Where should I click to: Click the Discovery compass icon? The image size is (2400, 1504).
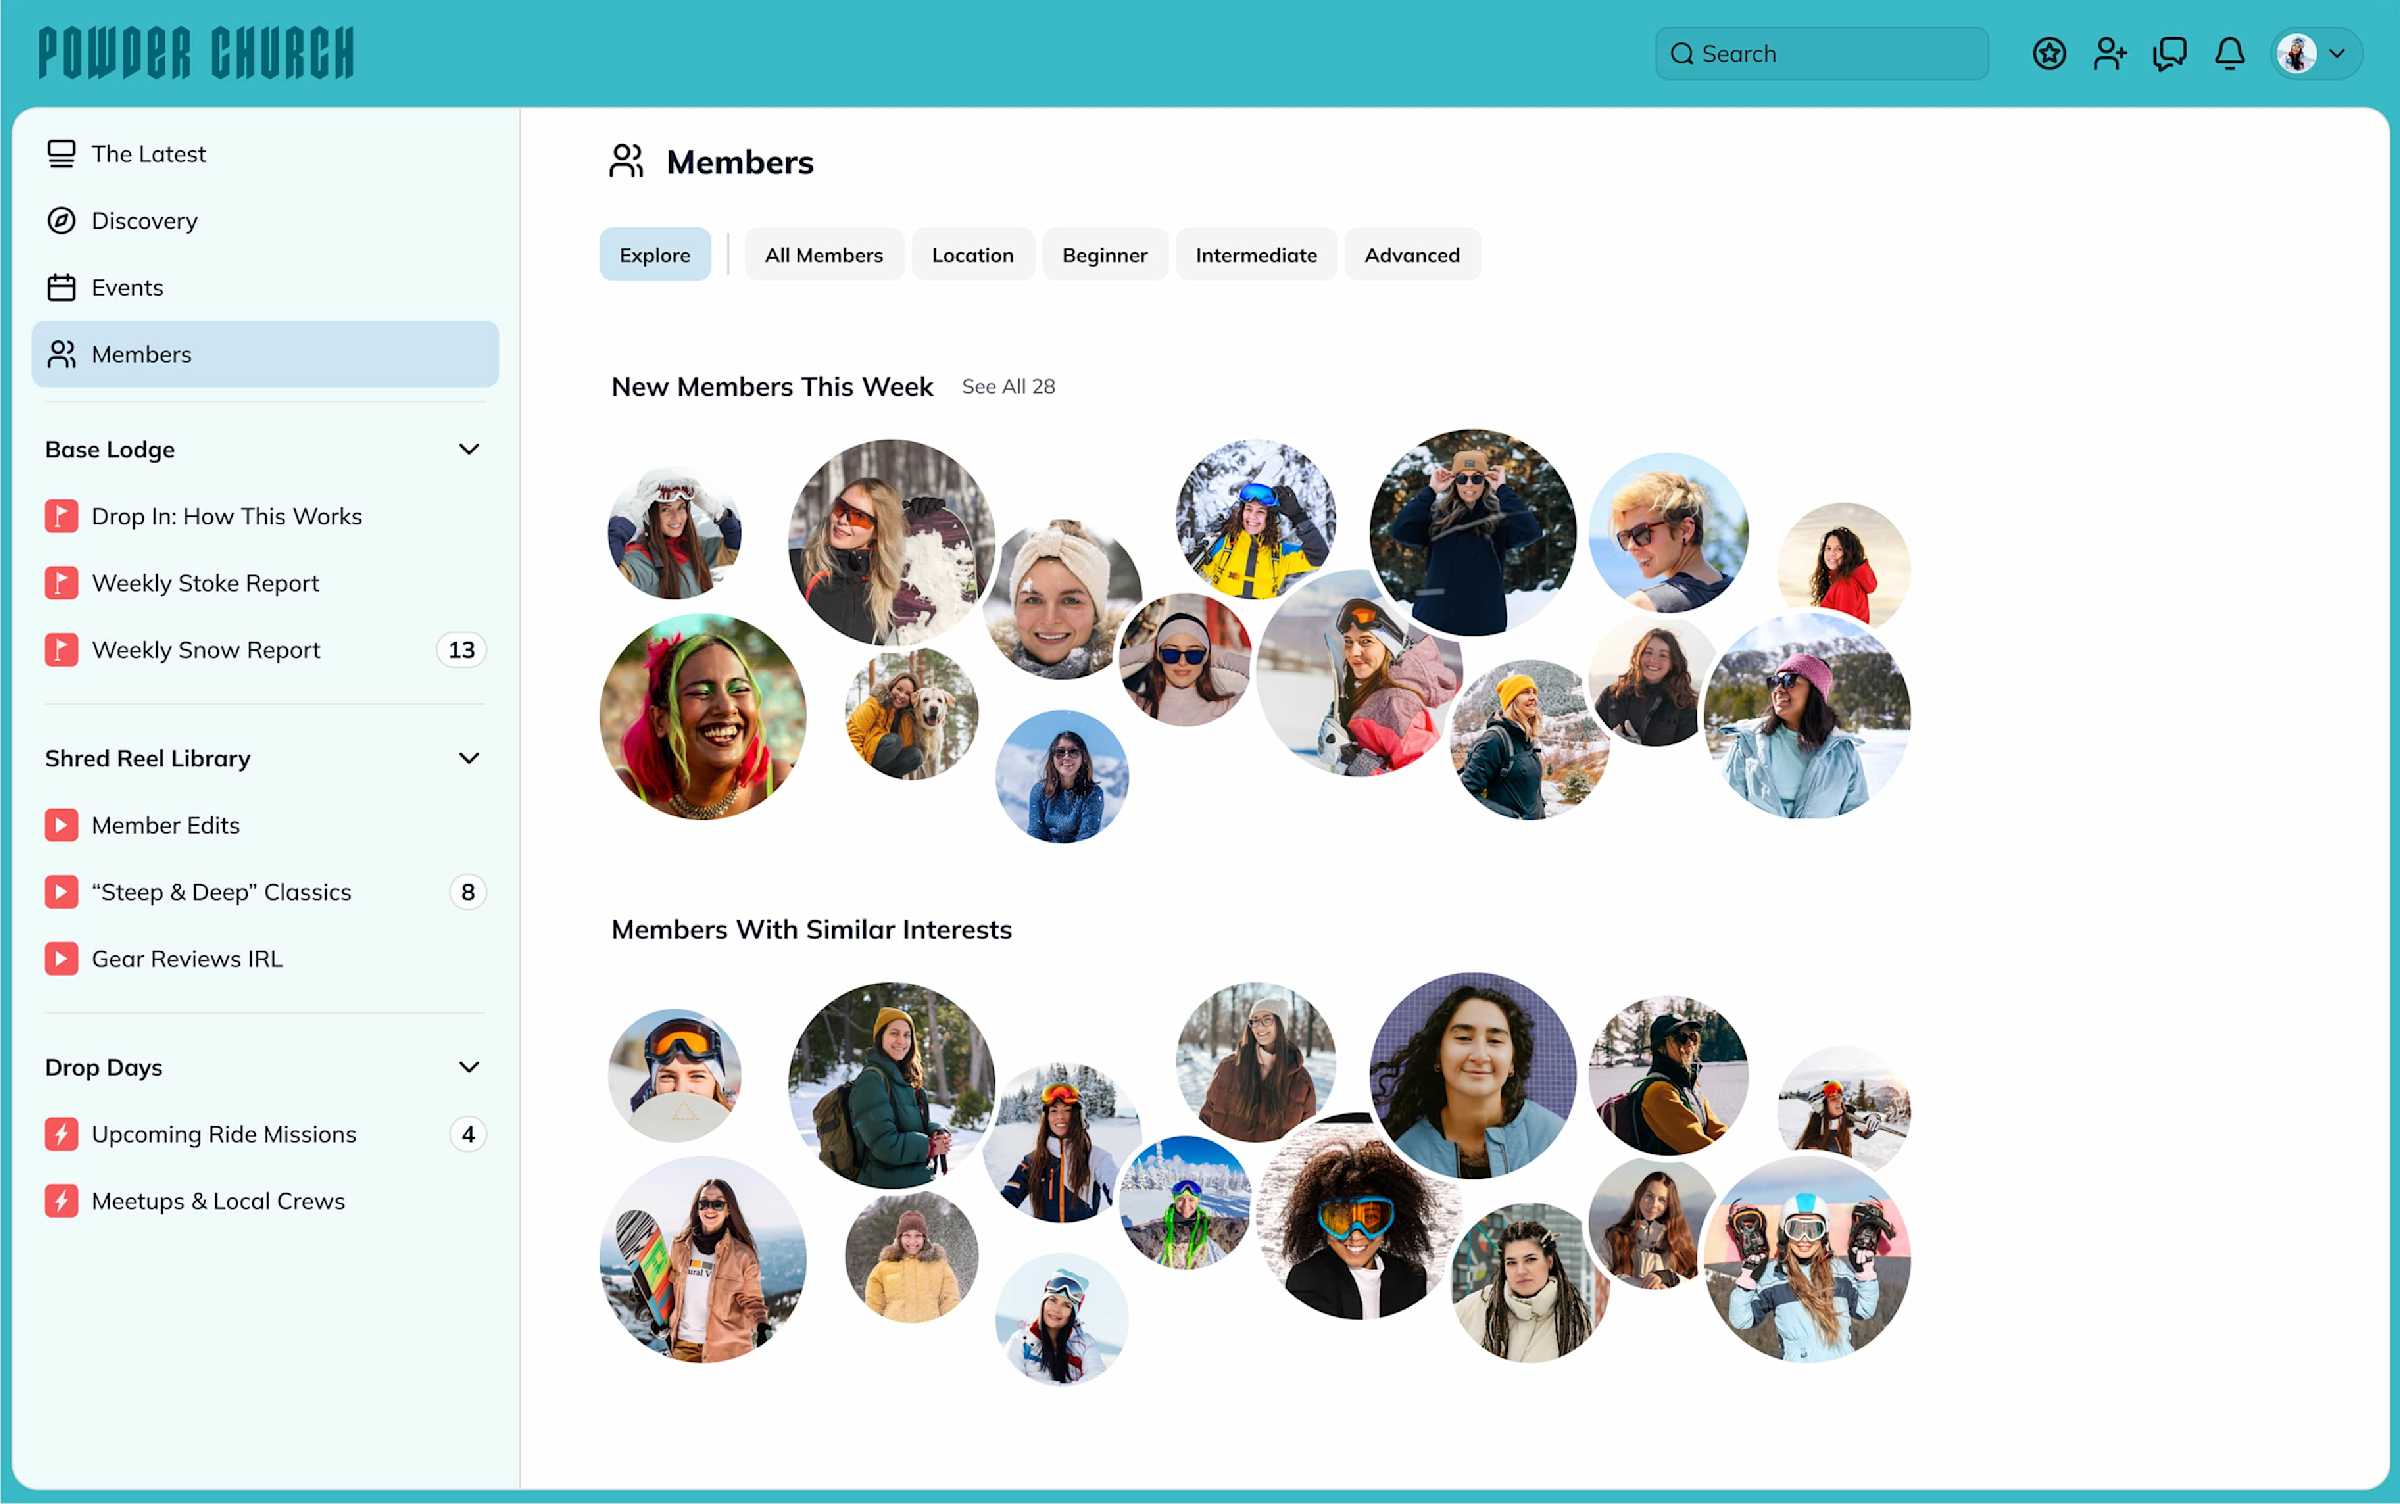click(61, 221)
